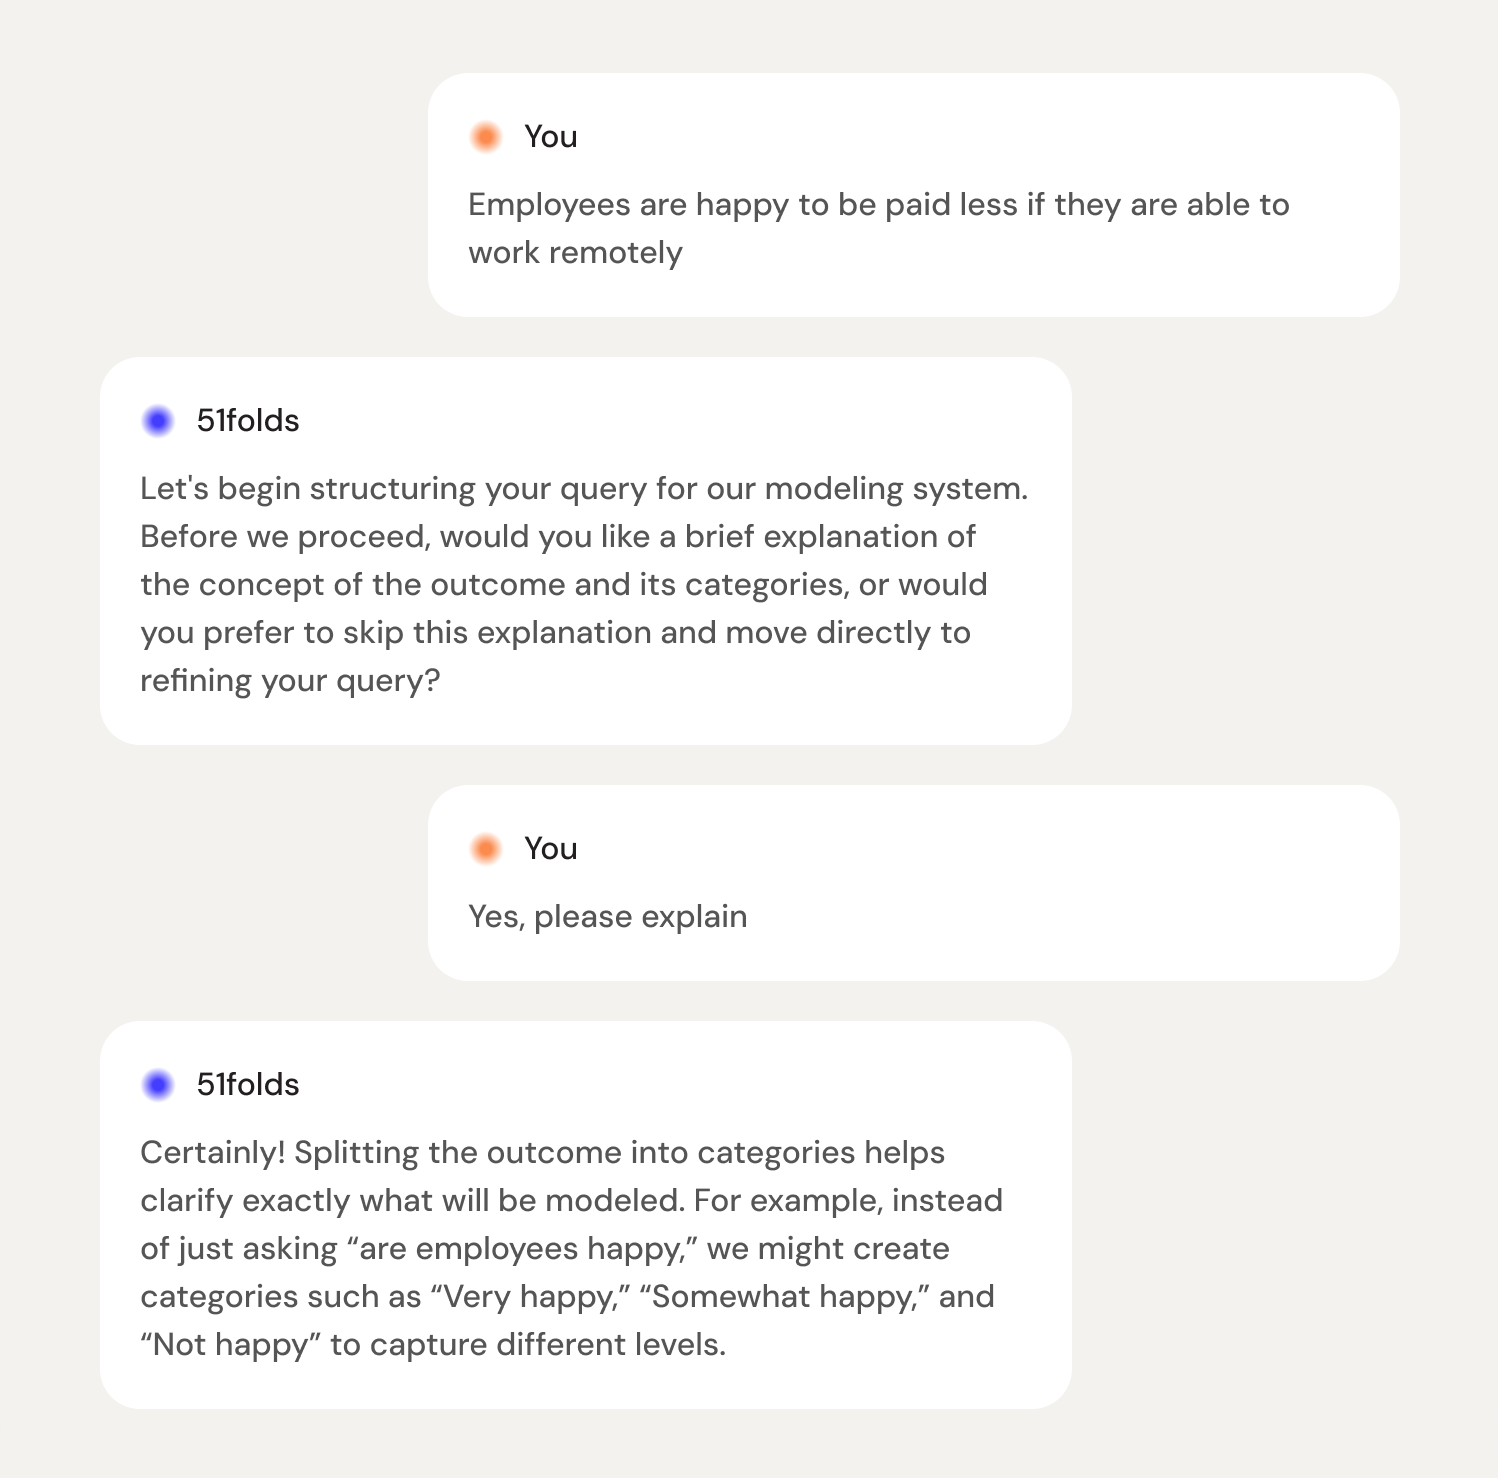Image resolution: width=1498 pixels, height=1478 pixels.
Task: Click the orange avatar beside "Yes, please explain" sender
Action: coord(486,849)
